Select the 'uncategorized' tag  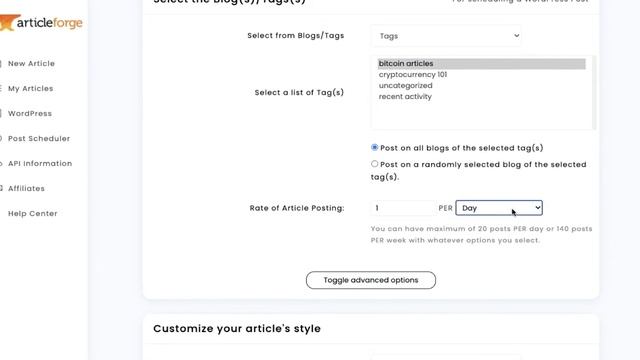(x=482, y=86)
